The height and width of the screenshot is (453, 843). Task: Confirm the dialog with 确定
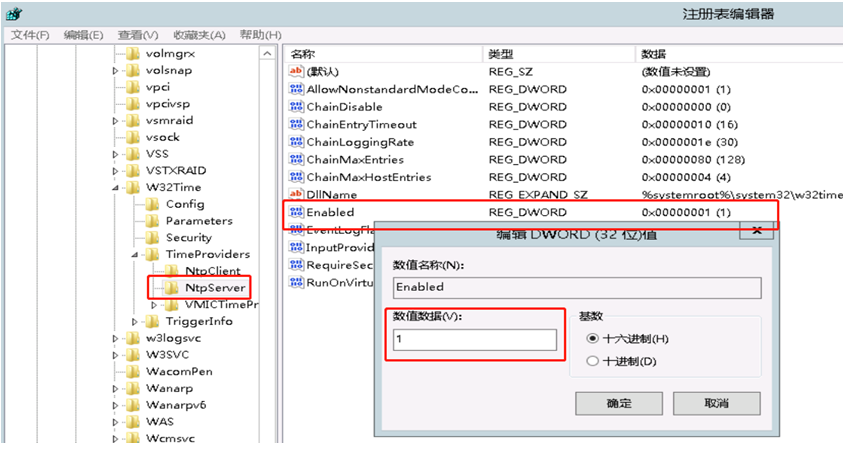619,403
